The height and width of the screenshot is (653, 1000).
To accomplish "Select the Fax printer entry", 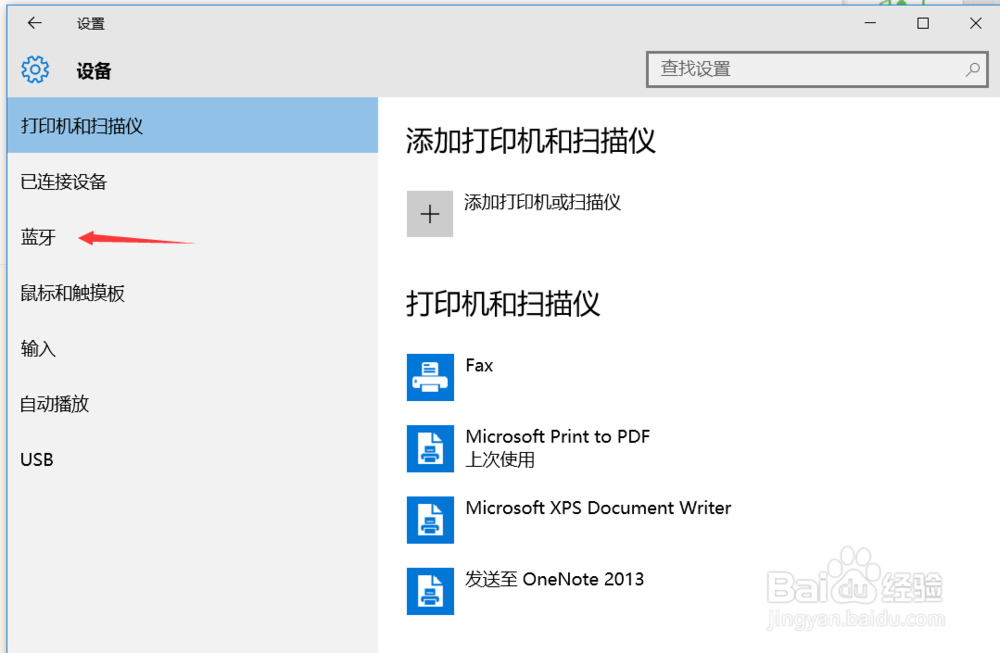I will [479, 365].
